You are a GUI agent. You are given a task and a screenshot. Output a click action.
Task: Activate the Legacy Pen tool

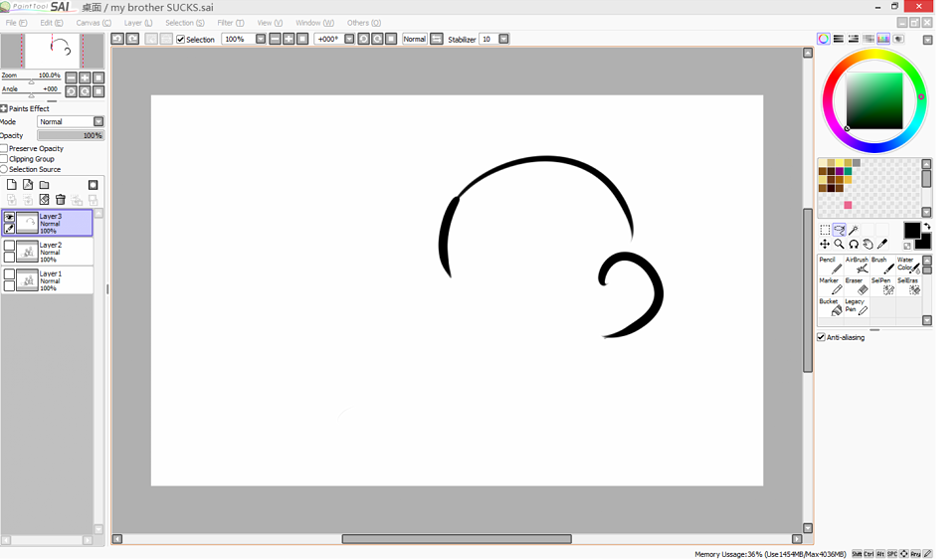point(856,307)
